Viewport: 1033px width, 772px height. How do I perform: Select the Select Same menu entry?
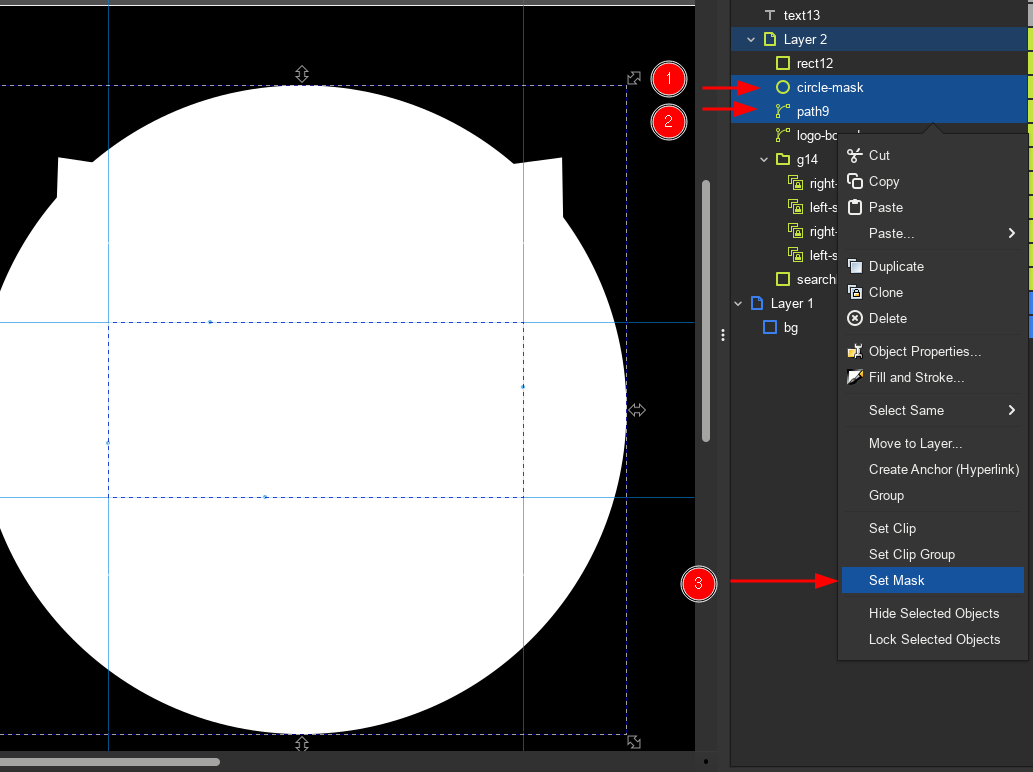932,410
